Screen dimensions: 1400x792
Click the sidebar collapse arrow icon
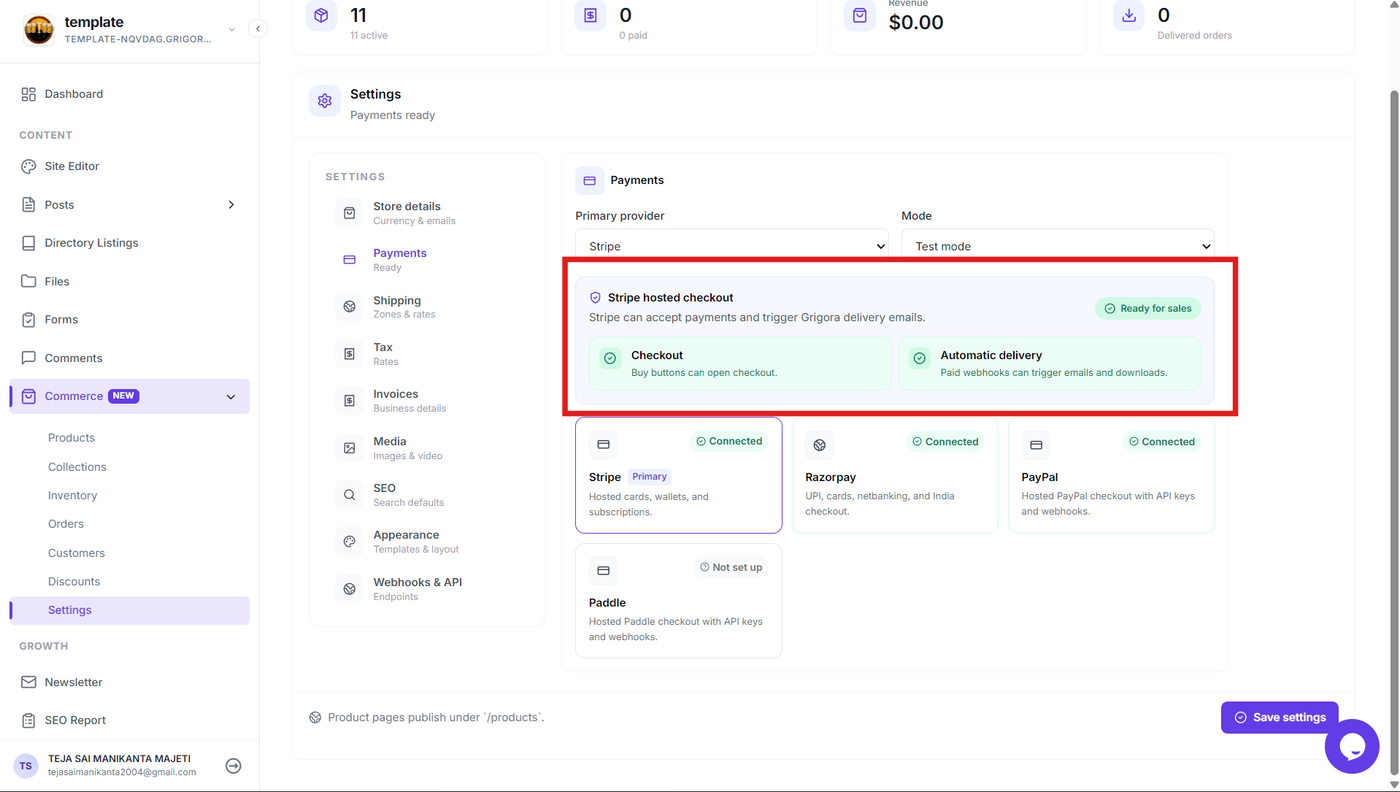258,29
